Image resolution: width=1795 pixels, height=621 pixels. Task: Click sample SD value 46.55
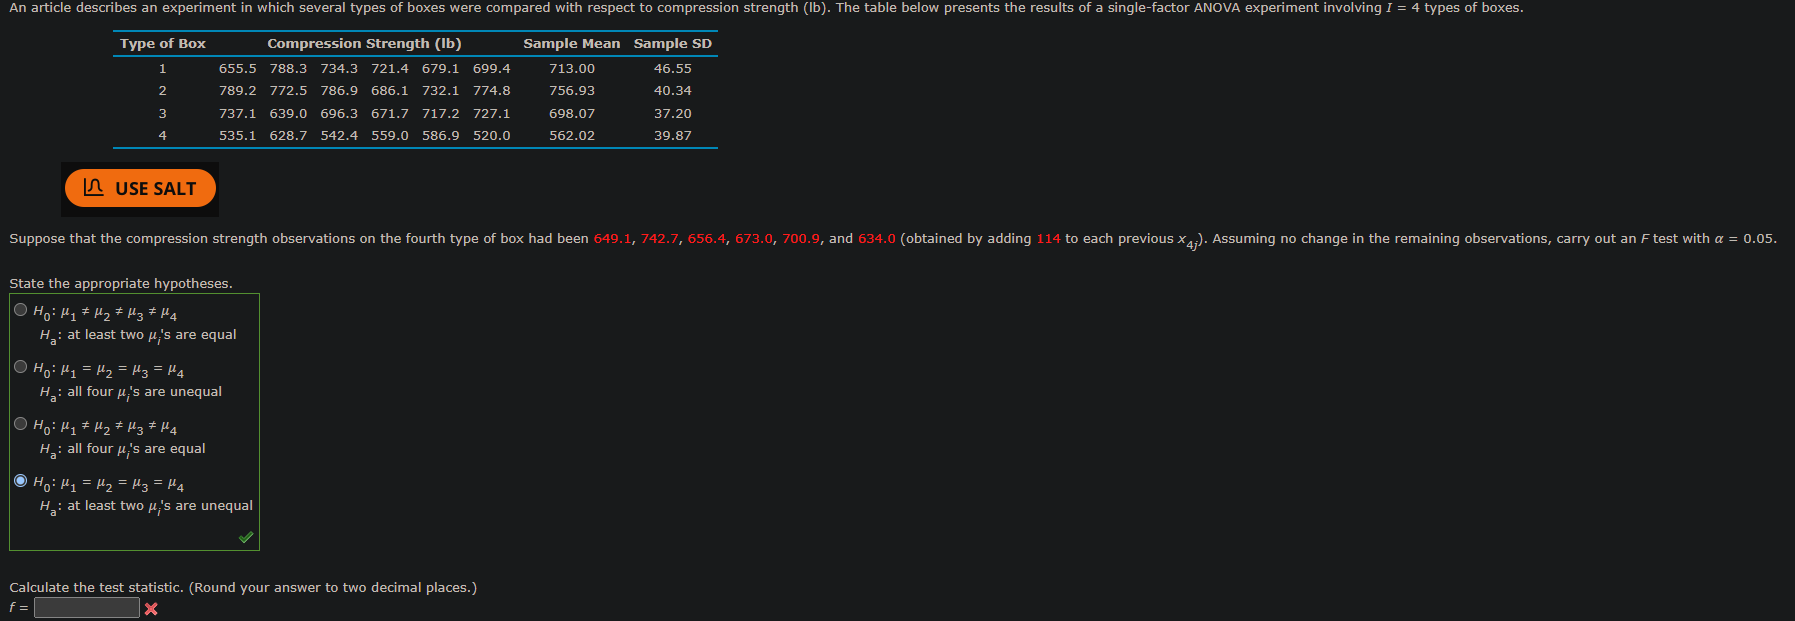[x=673, y=69]
